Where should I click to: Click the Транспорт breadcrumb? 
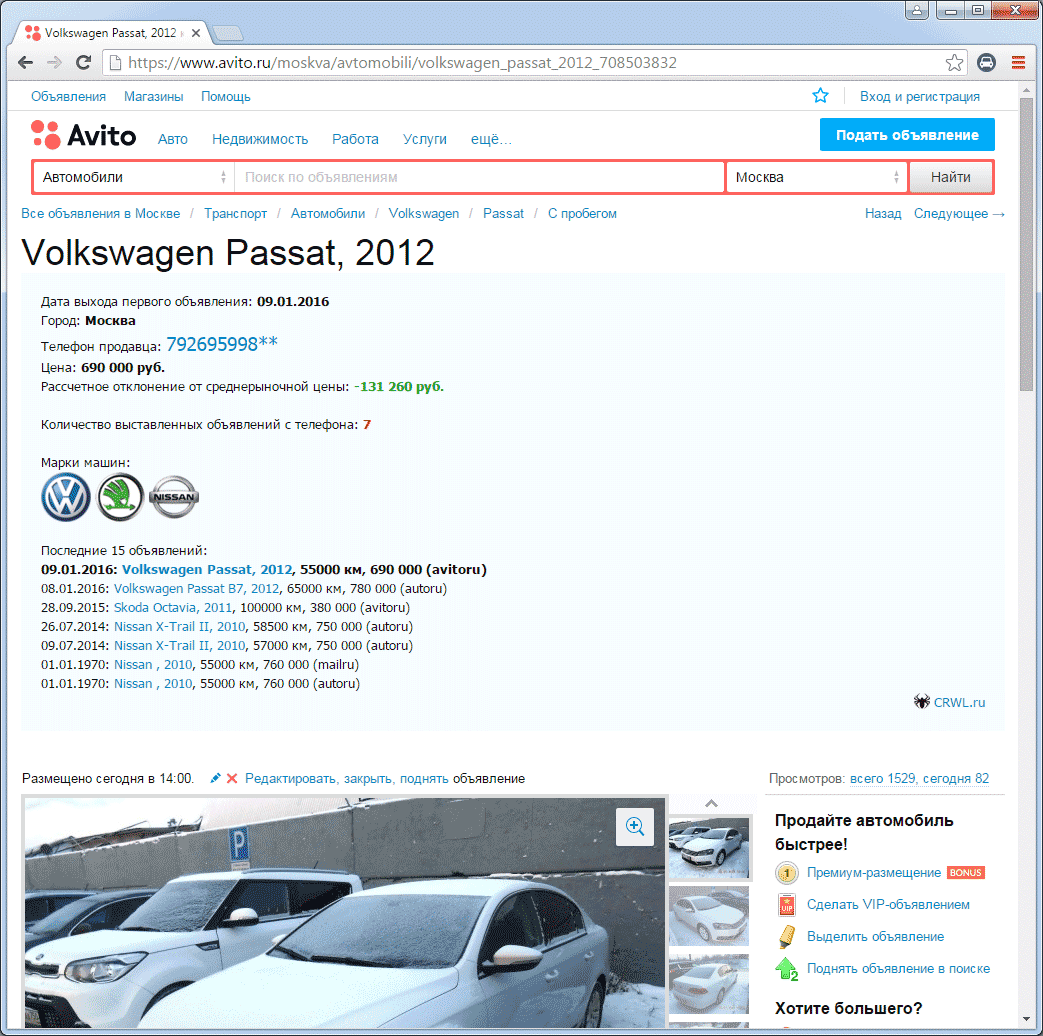(235, 214)
